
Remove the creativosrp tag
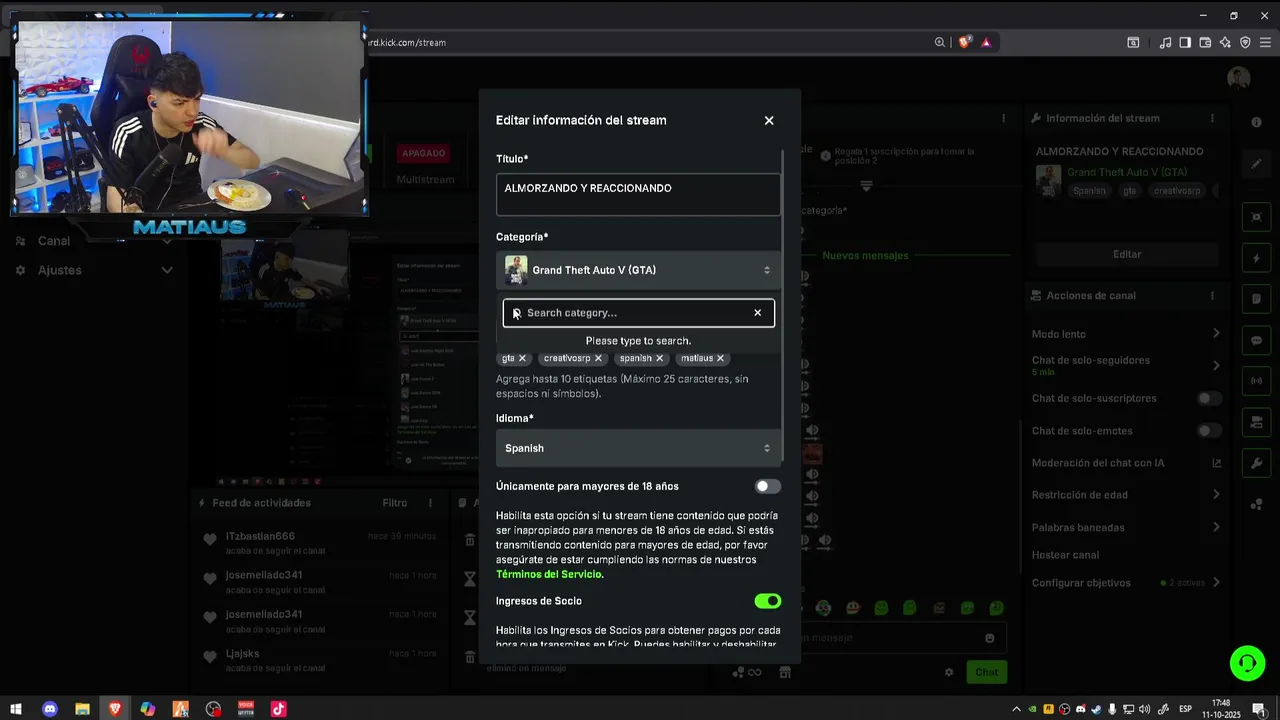[x=599, y=358]
